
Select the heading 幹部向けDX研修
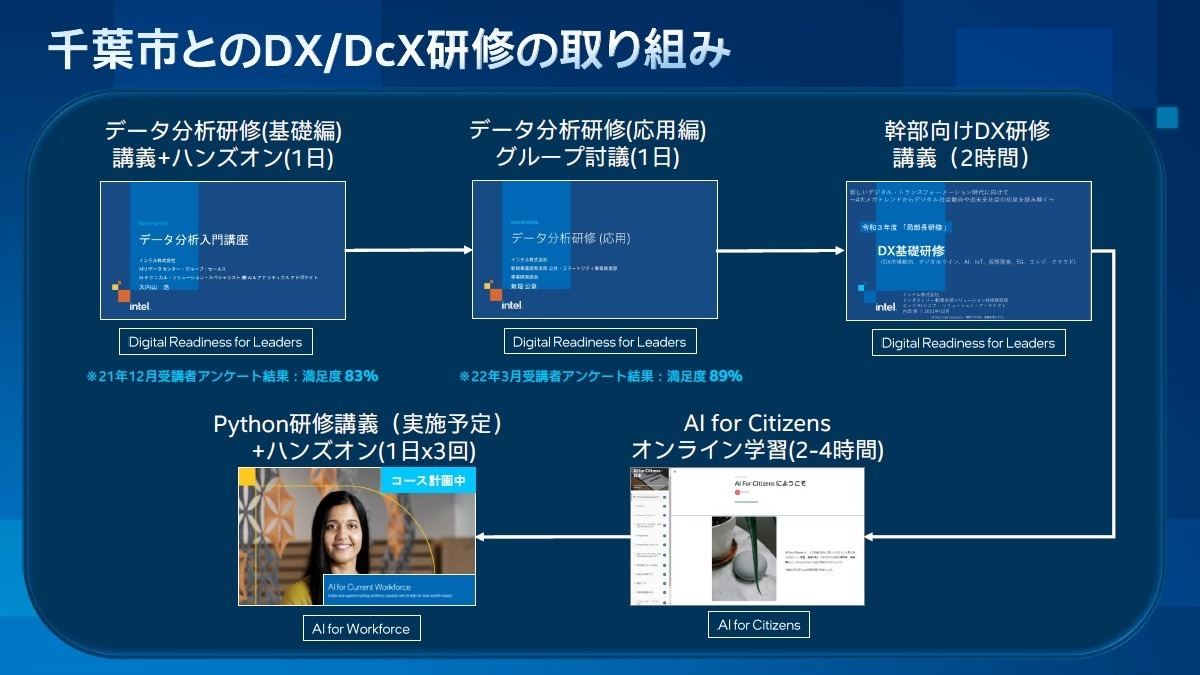click(967, 131)
